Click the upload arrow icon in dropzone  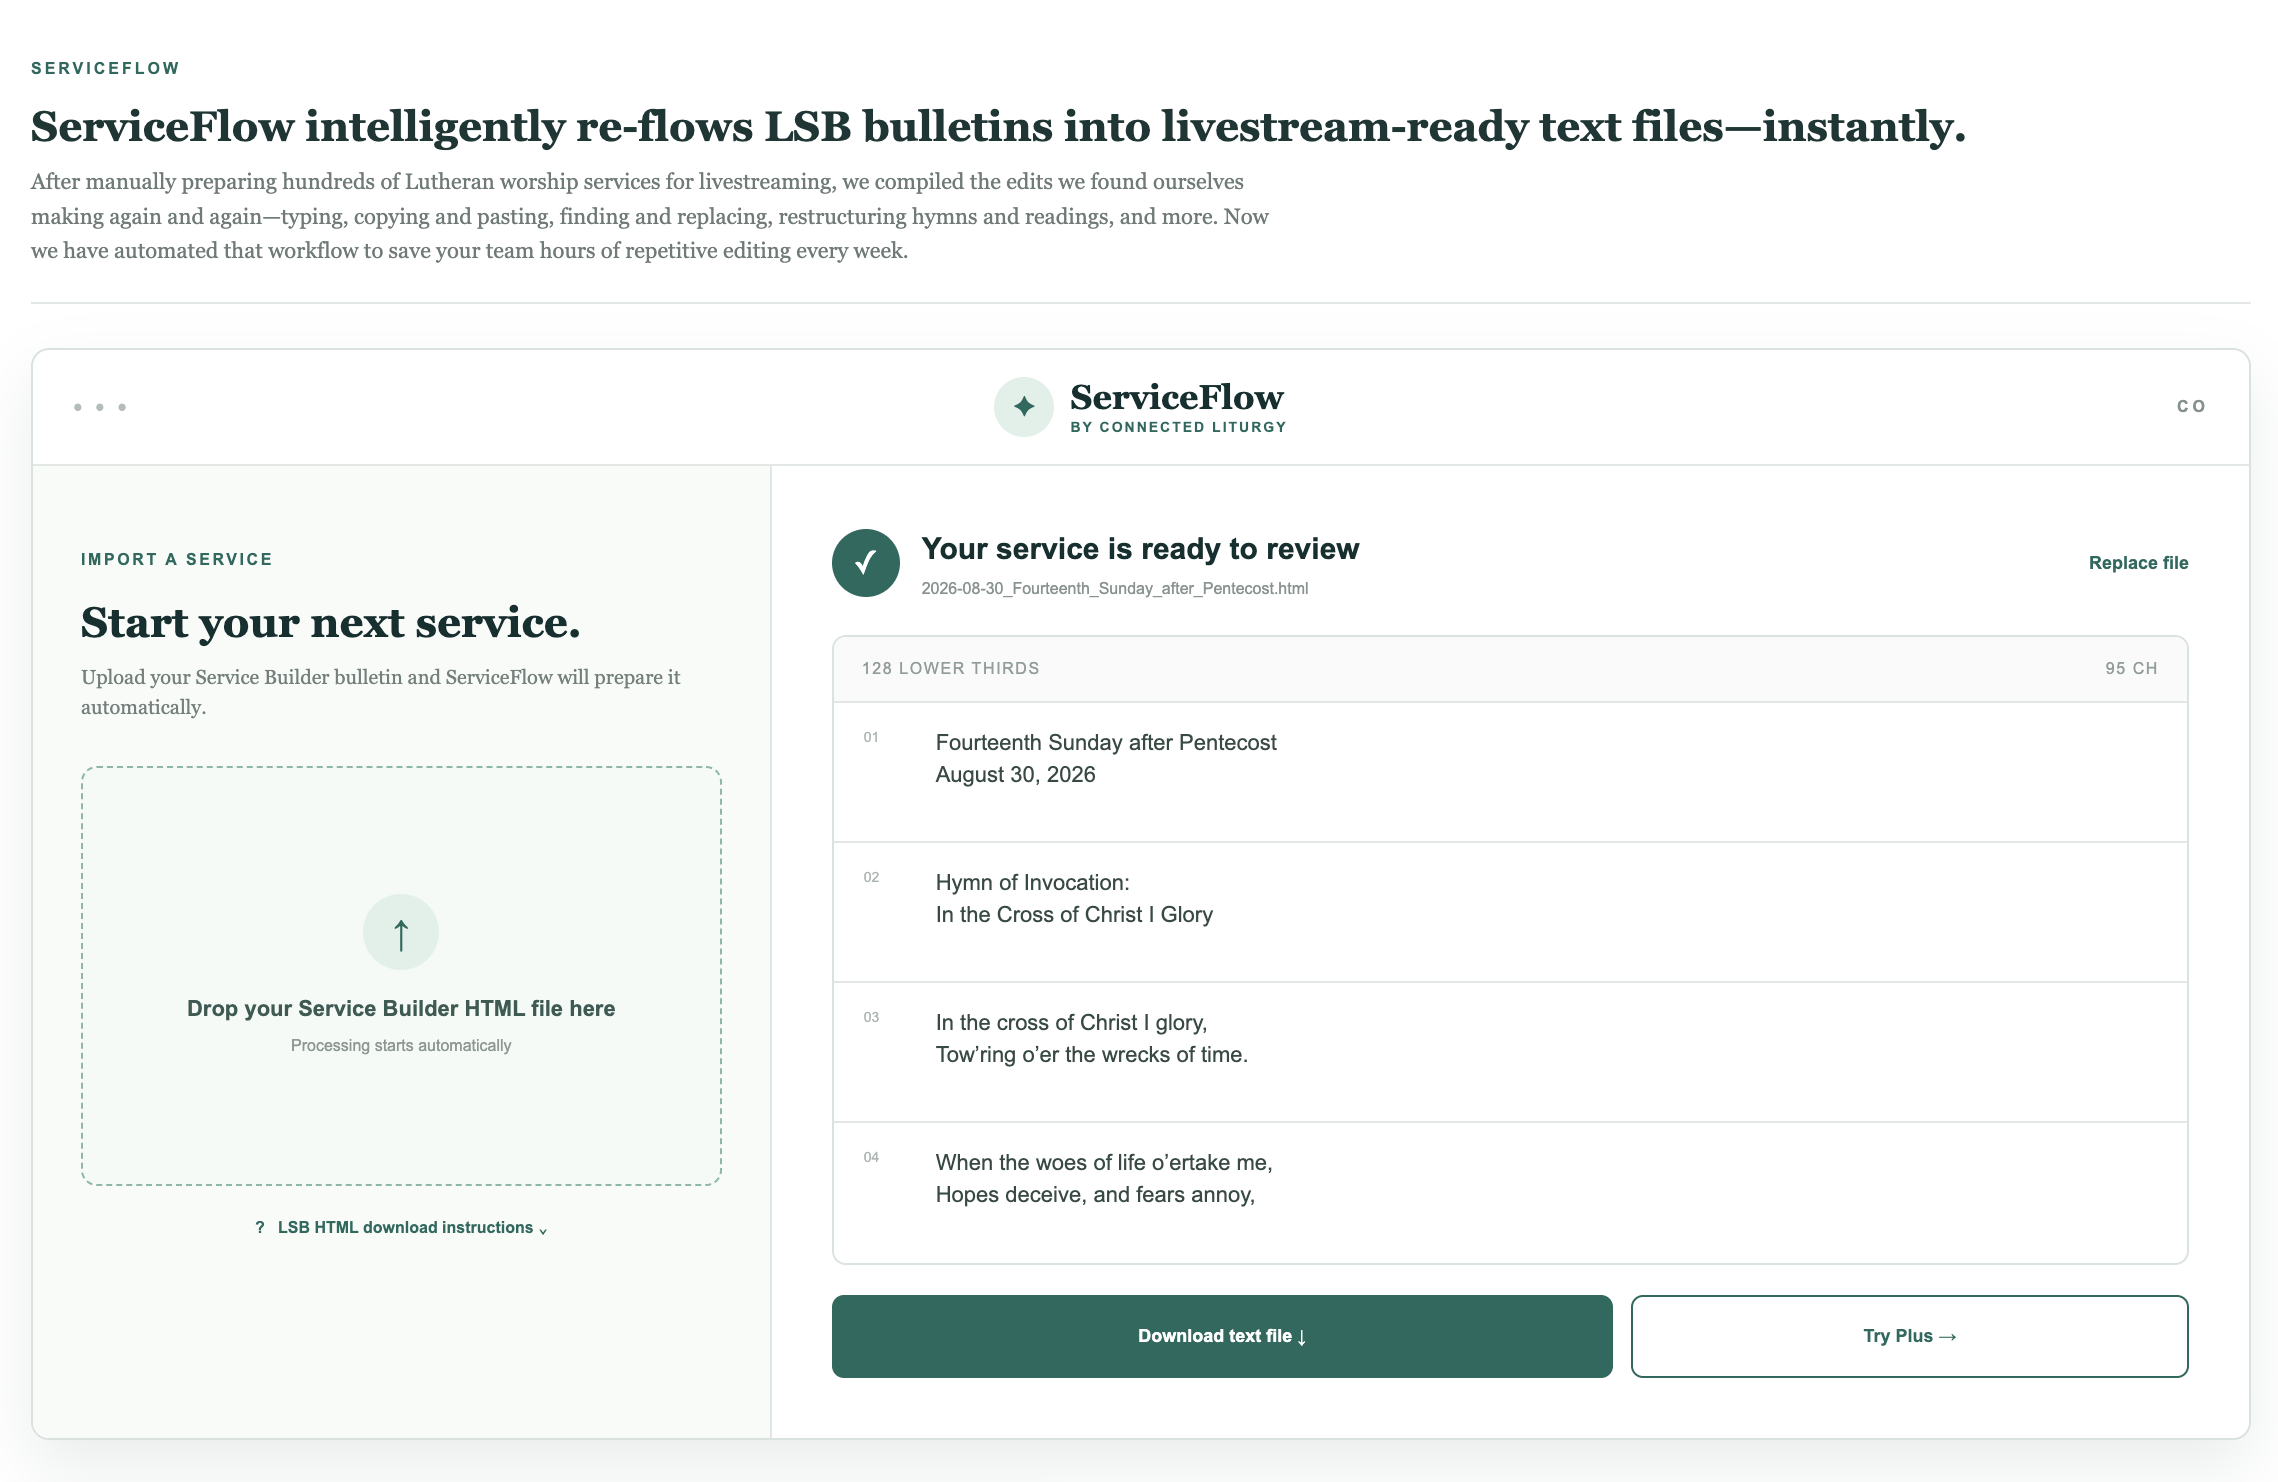[x=401, y=932]
